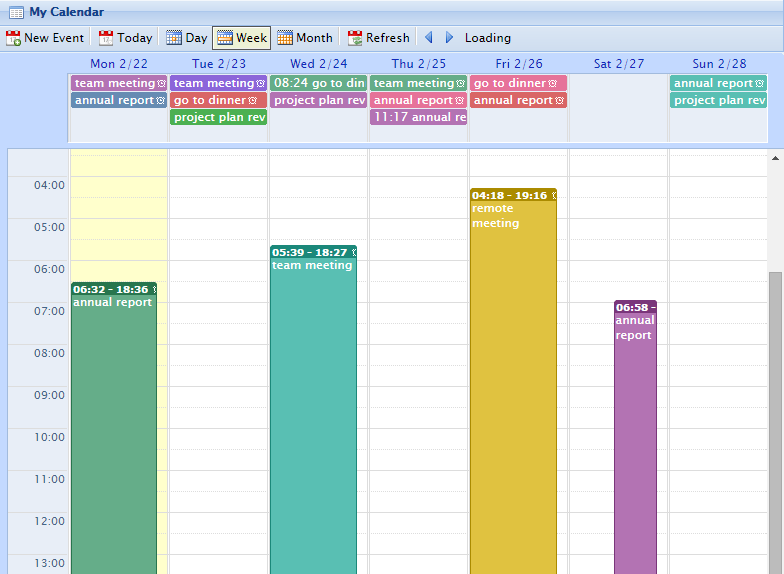Image resolution: width=784 pixels, height=574 pixels.
Task: Open Tuesday's go to dinner event
Action: pyautogui.click(x=211, y=100)
